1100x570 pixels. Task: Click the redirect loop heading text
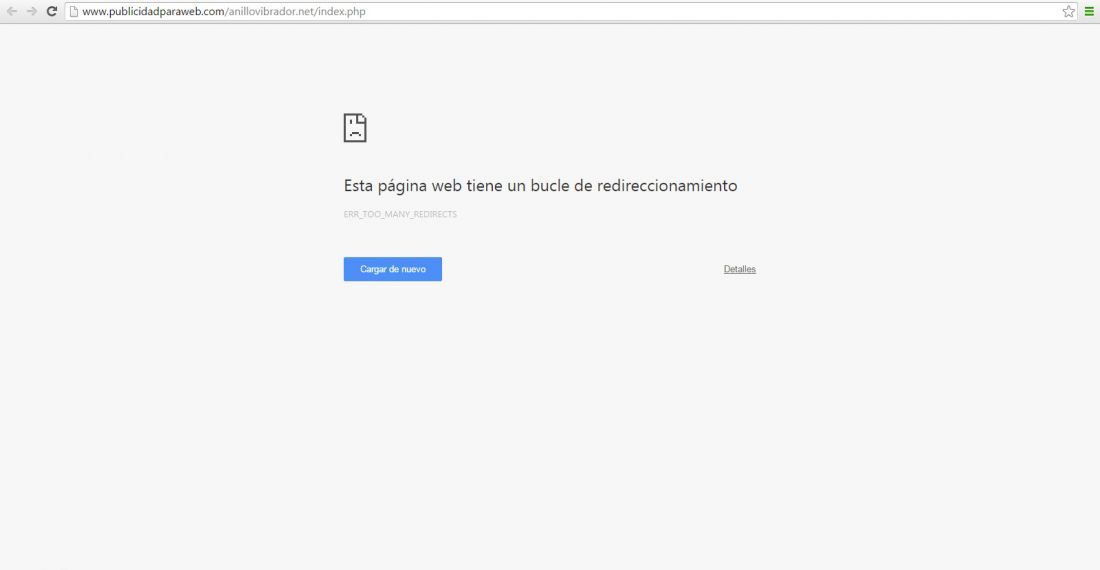(540, 186)
